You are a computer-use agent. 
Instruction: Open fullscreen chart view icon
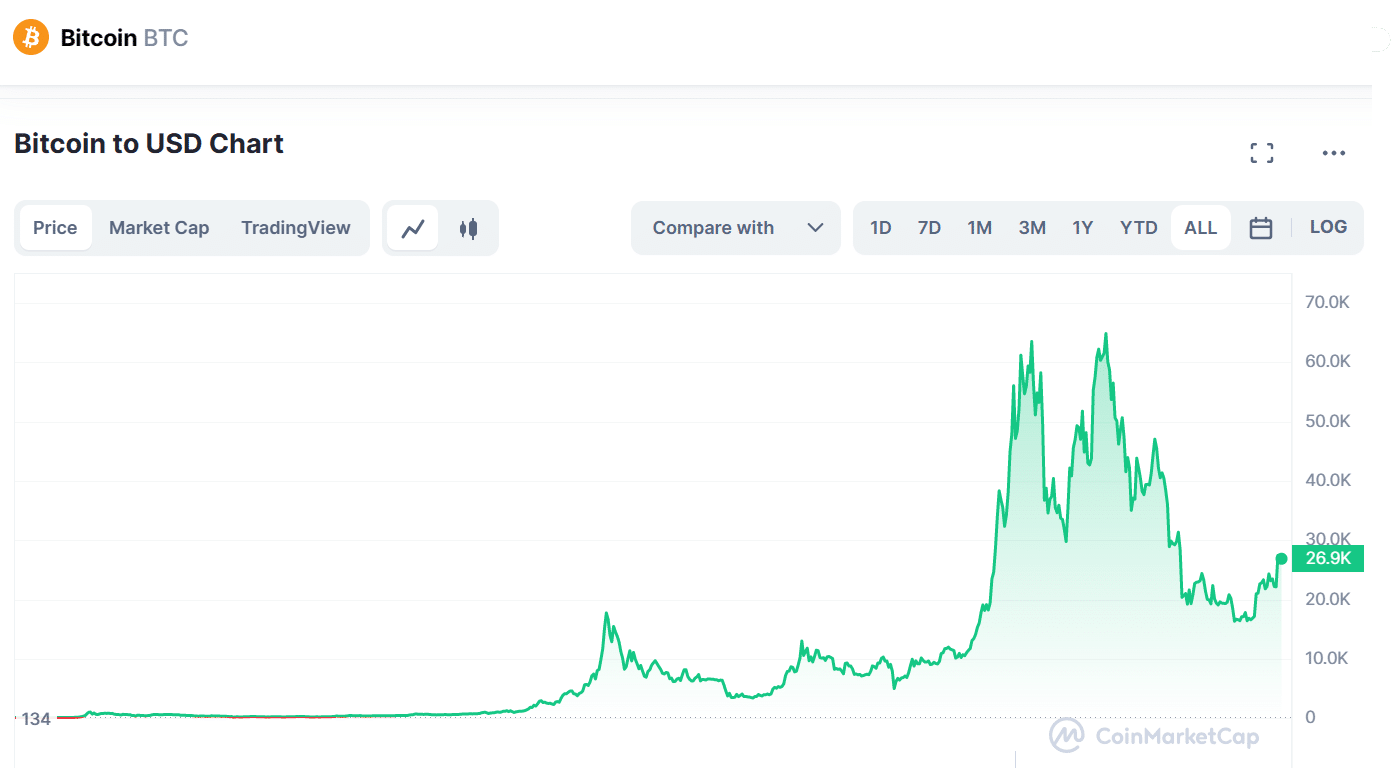1262,153
